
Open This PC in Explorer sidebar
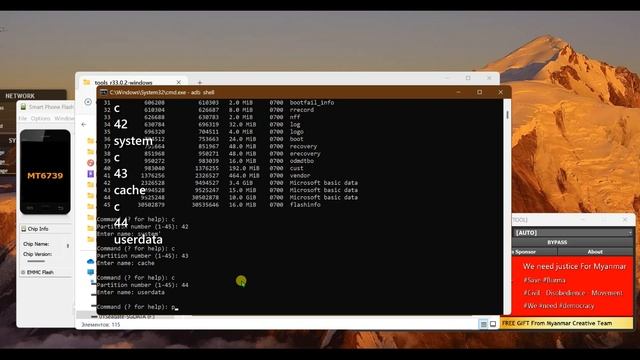91,272
